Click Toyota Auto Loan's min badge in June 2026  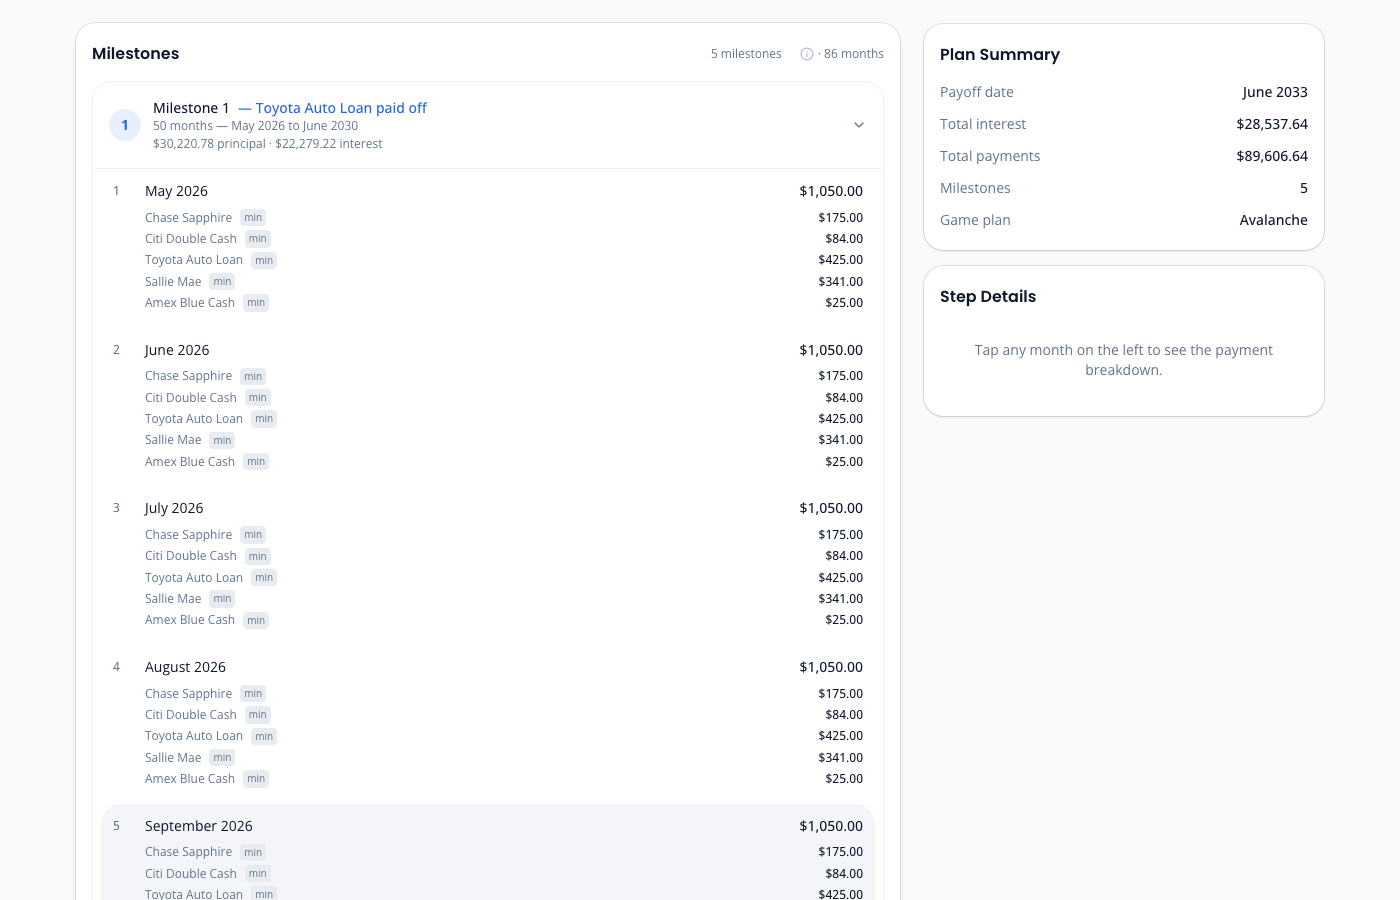[263, 418]
